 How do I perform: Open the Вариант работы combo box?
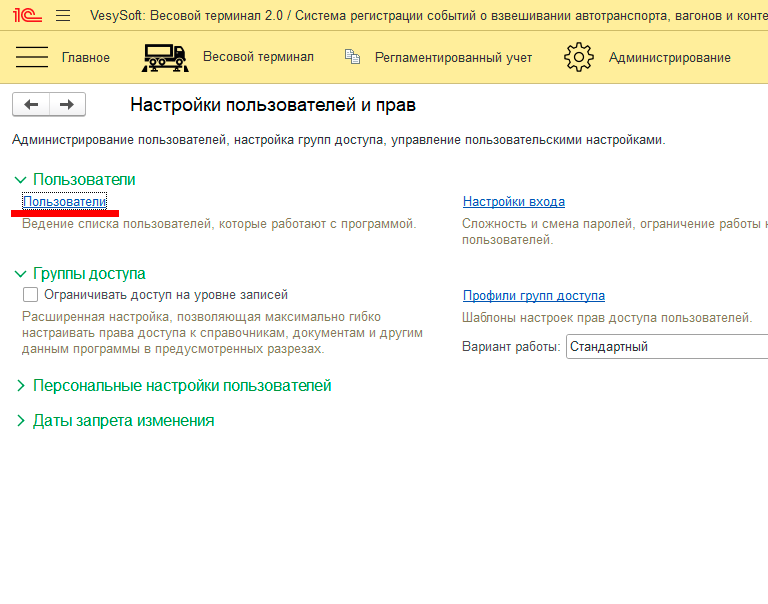pyautogui.click(x=666, y=347)
